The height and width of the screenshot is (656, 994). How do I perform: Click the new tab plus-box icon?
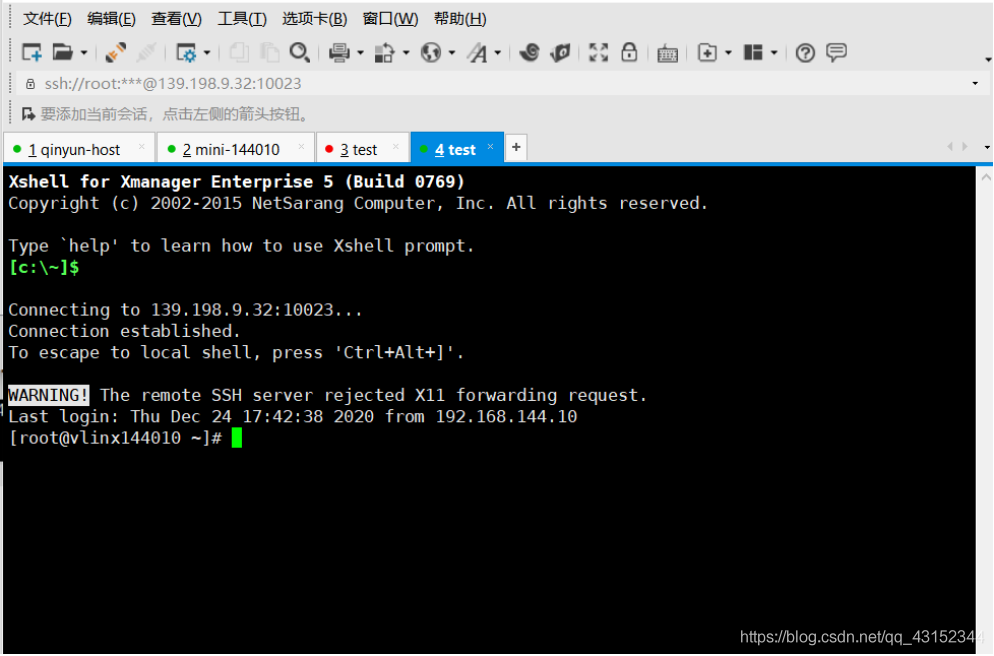click(707, 52)
